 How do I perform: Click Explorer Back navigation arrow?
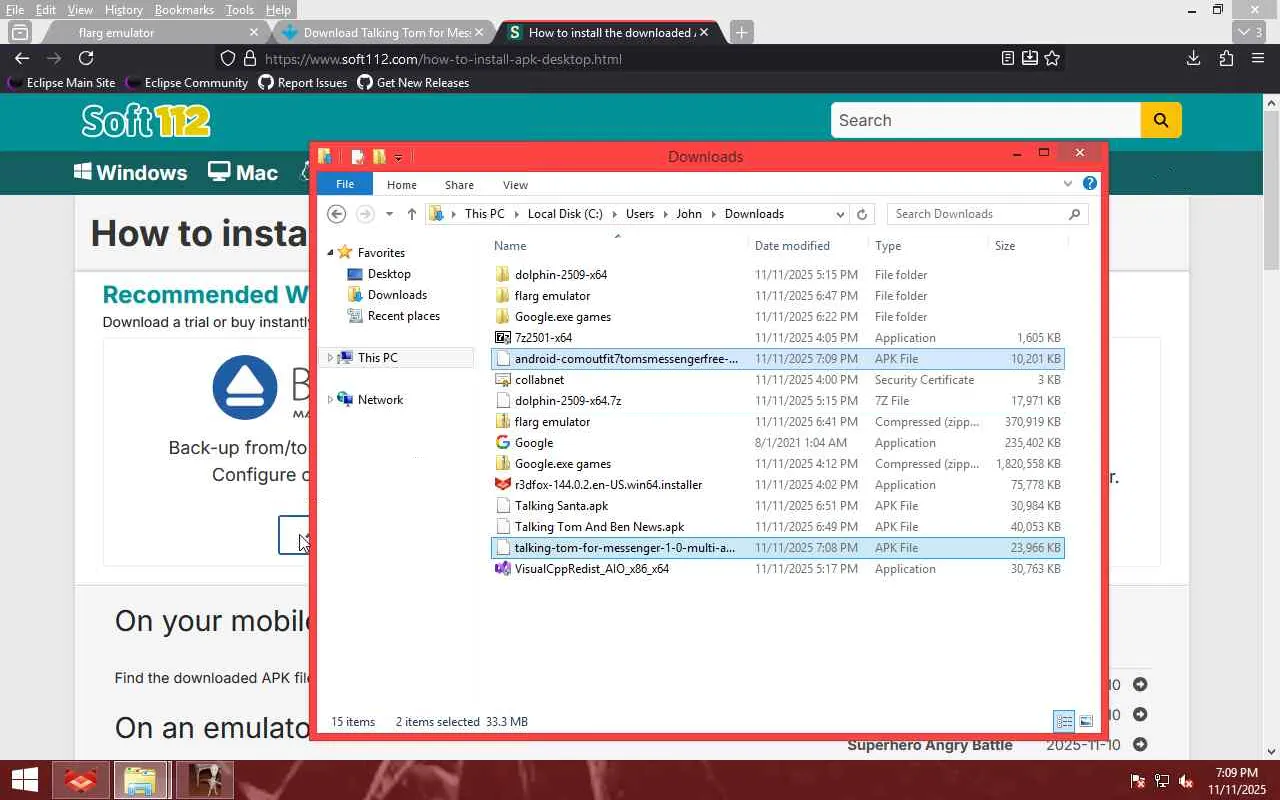click(x=337, y=214)
